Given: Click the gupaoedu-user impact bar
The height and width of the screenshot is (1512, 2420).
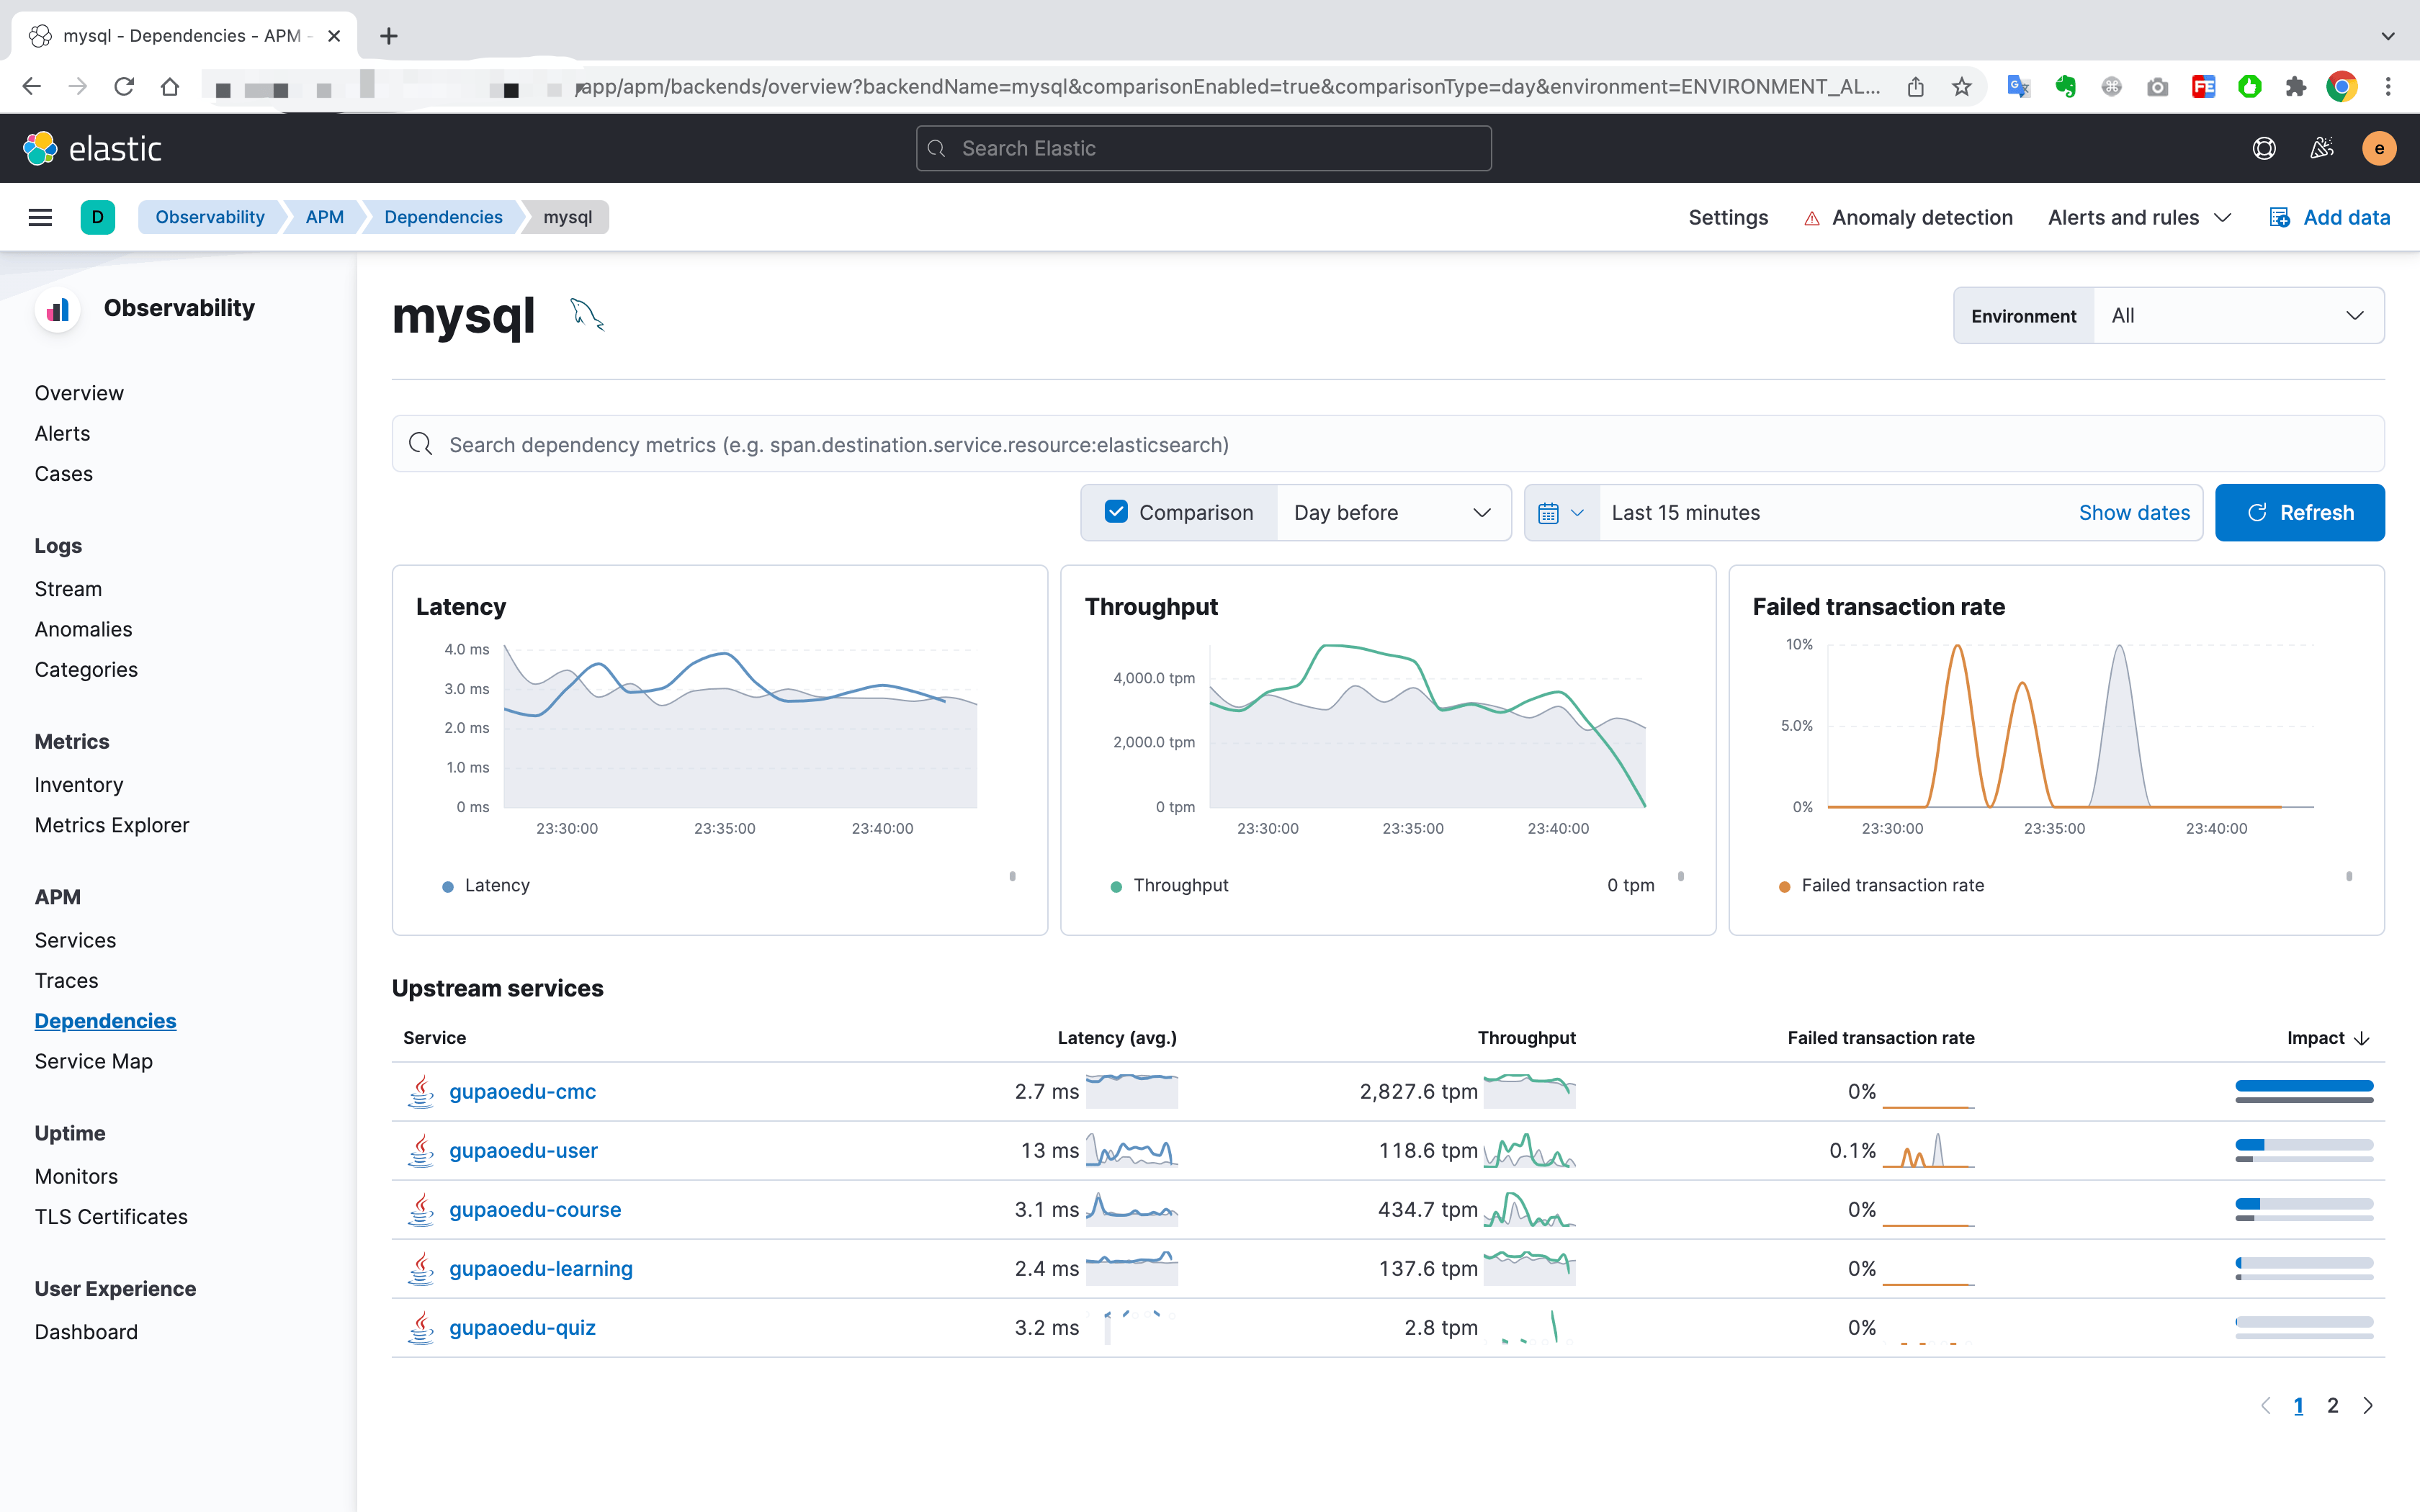Looking at the screenshot, I should point(2304,1150).
